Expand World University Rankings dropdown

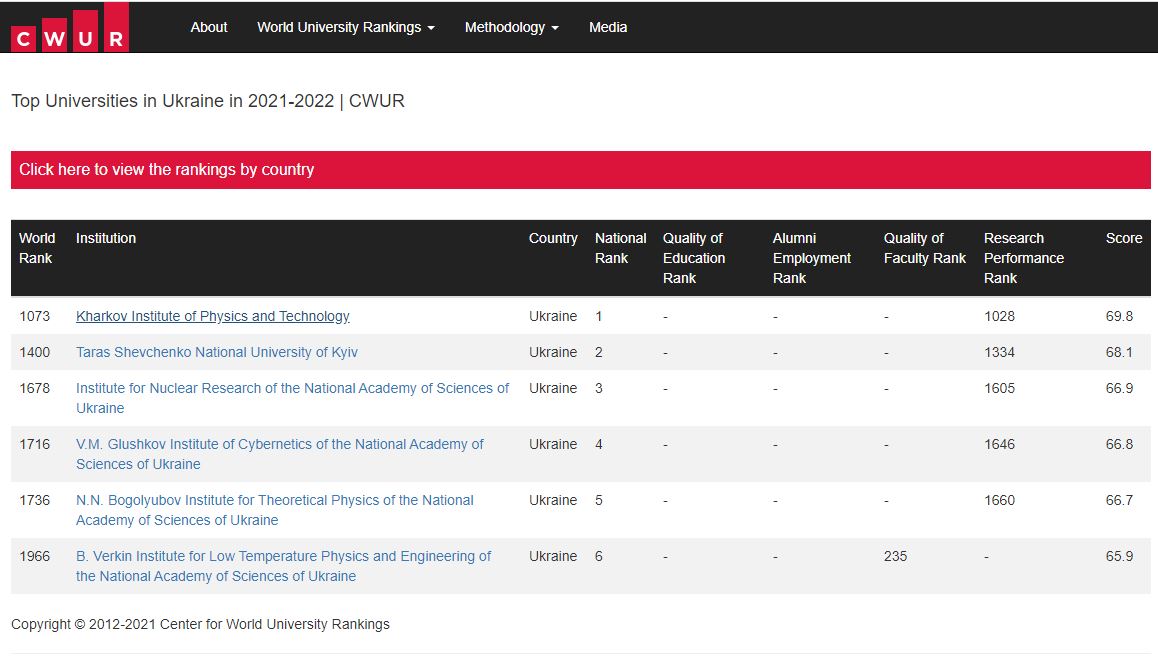click(345, 27)
